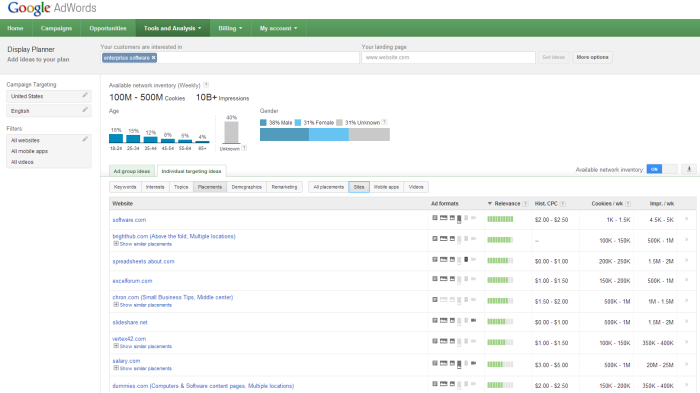Toggle Available network inventory switch

(662, 169)
